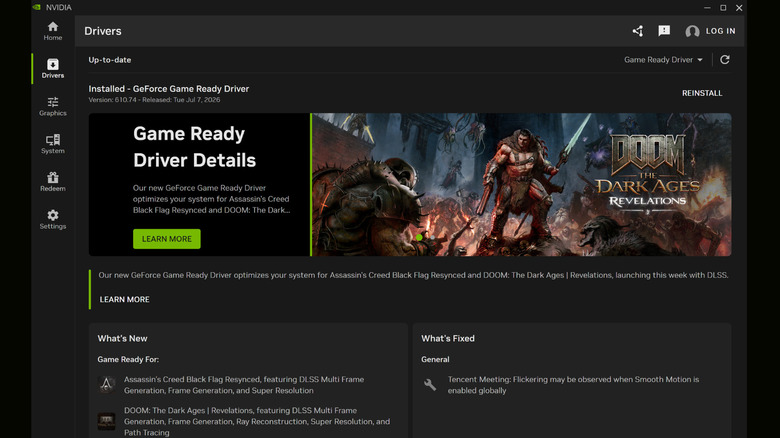Screen dimensions: 780x438
Task: Close the NVIDIA app window
Action: [739, 7]
